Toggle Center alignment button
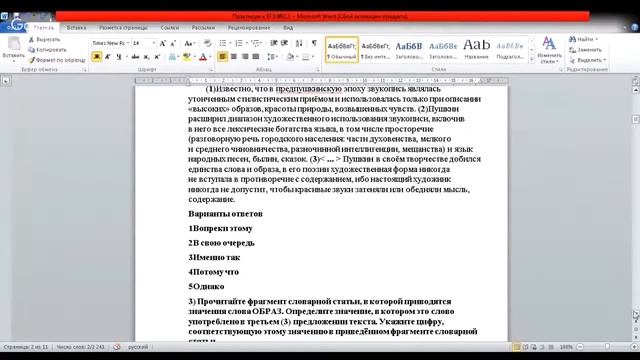This screenshot has height=360, width=640. [x=234, y=57]
